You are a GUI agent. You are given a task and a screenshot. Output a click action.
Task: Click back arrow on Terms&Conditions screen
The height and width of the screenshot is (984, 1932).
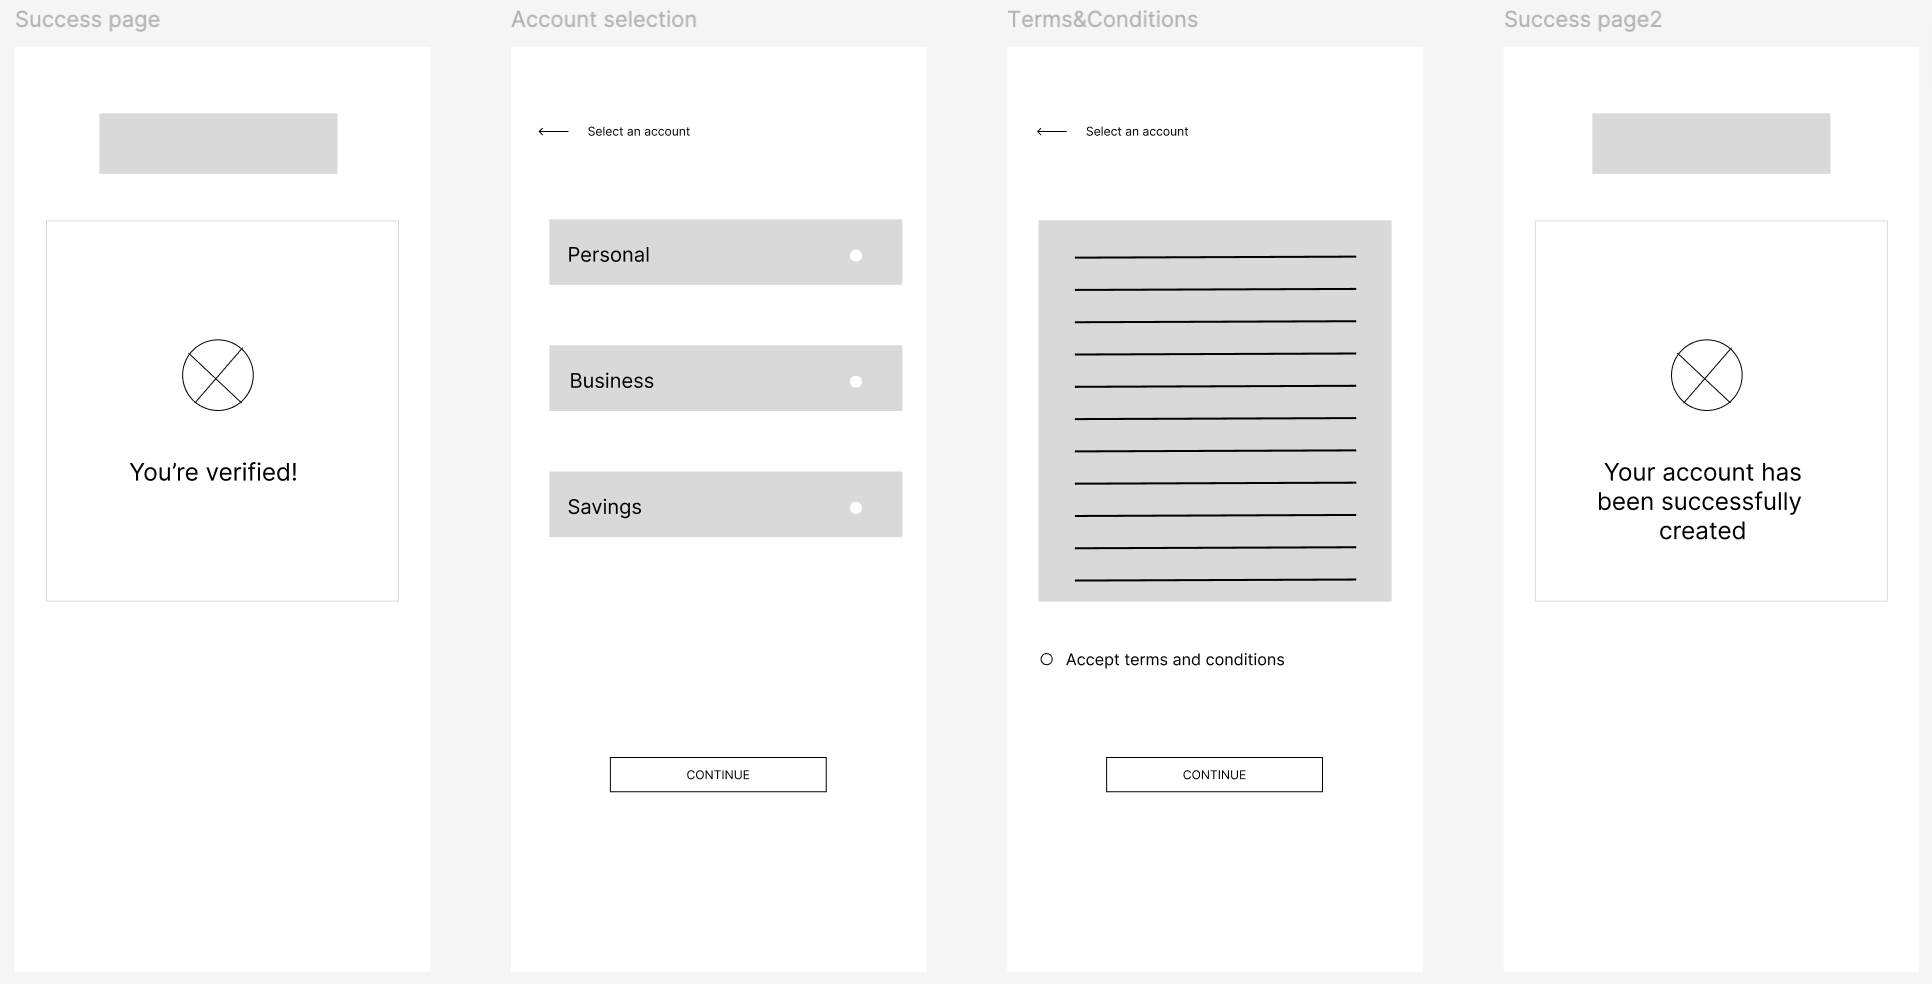[1051, 132]
